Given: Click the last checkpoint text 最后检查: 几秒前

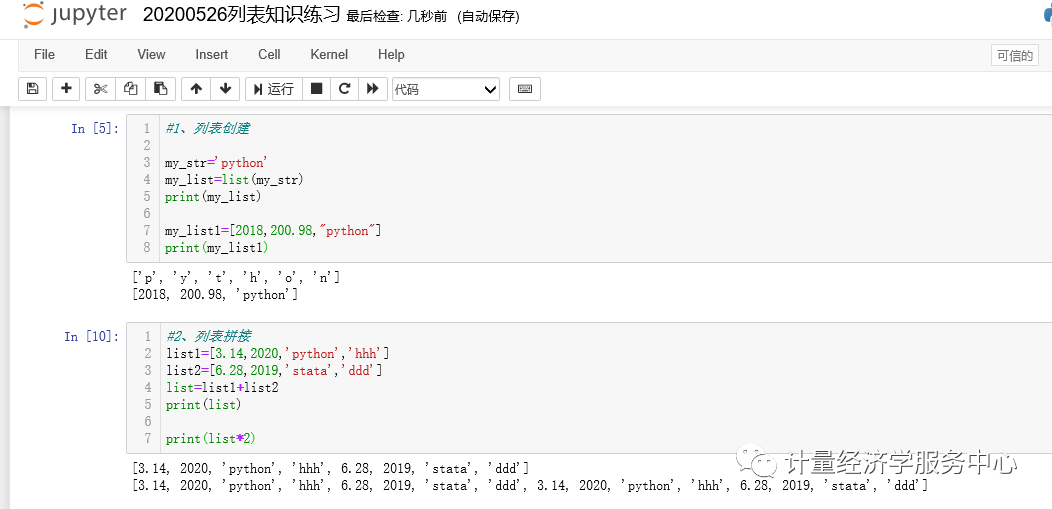Looking at the screenshot, I should [398, 17].
